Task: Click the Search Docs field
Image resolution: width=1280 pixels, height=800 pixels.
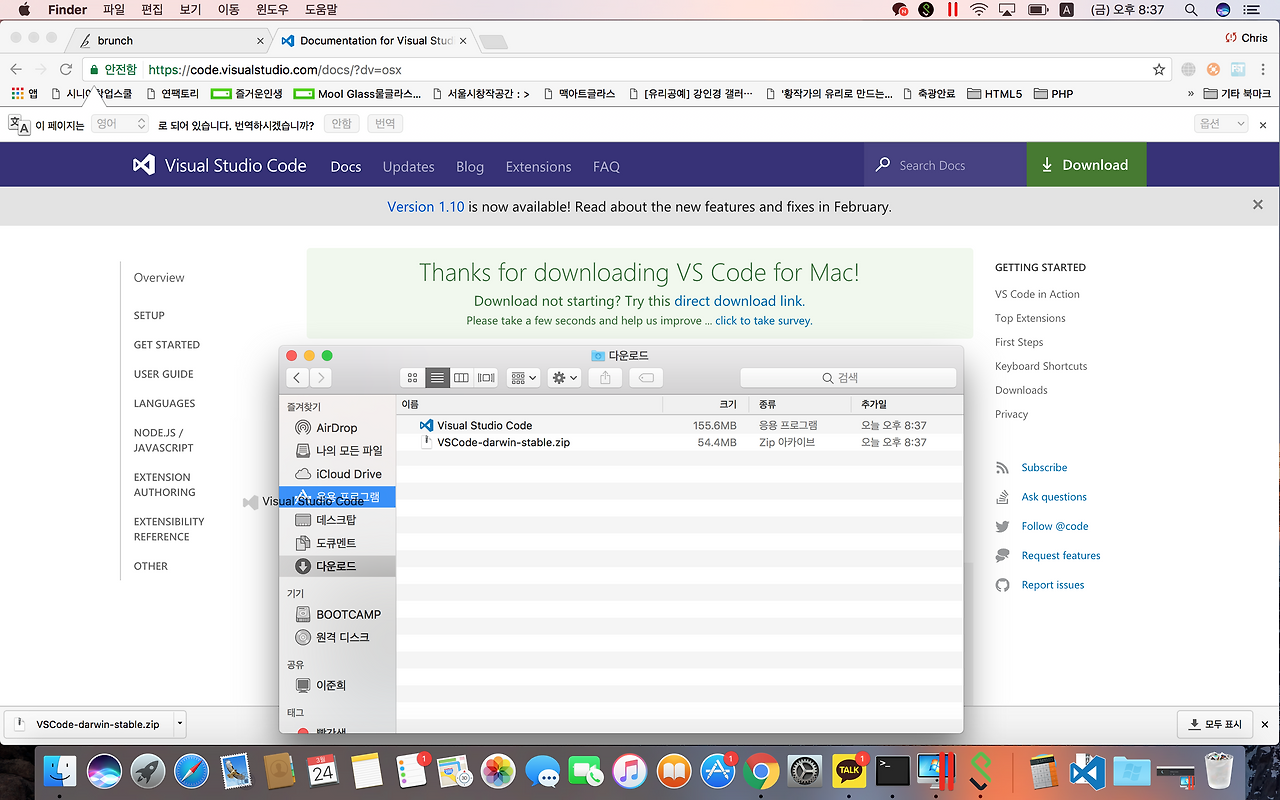Action: click(945, 165)
